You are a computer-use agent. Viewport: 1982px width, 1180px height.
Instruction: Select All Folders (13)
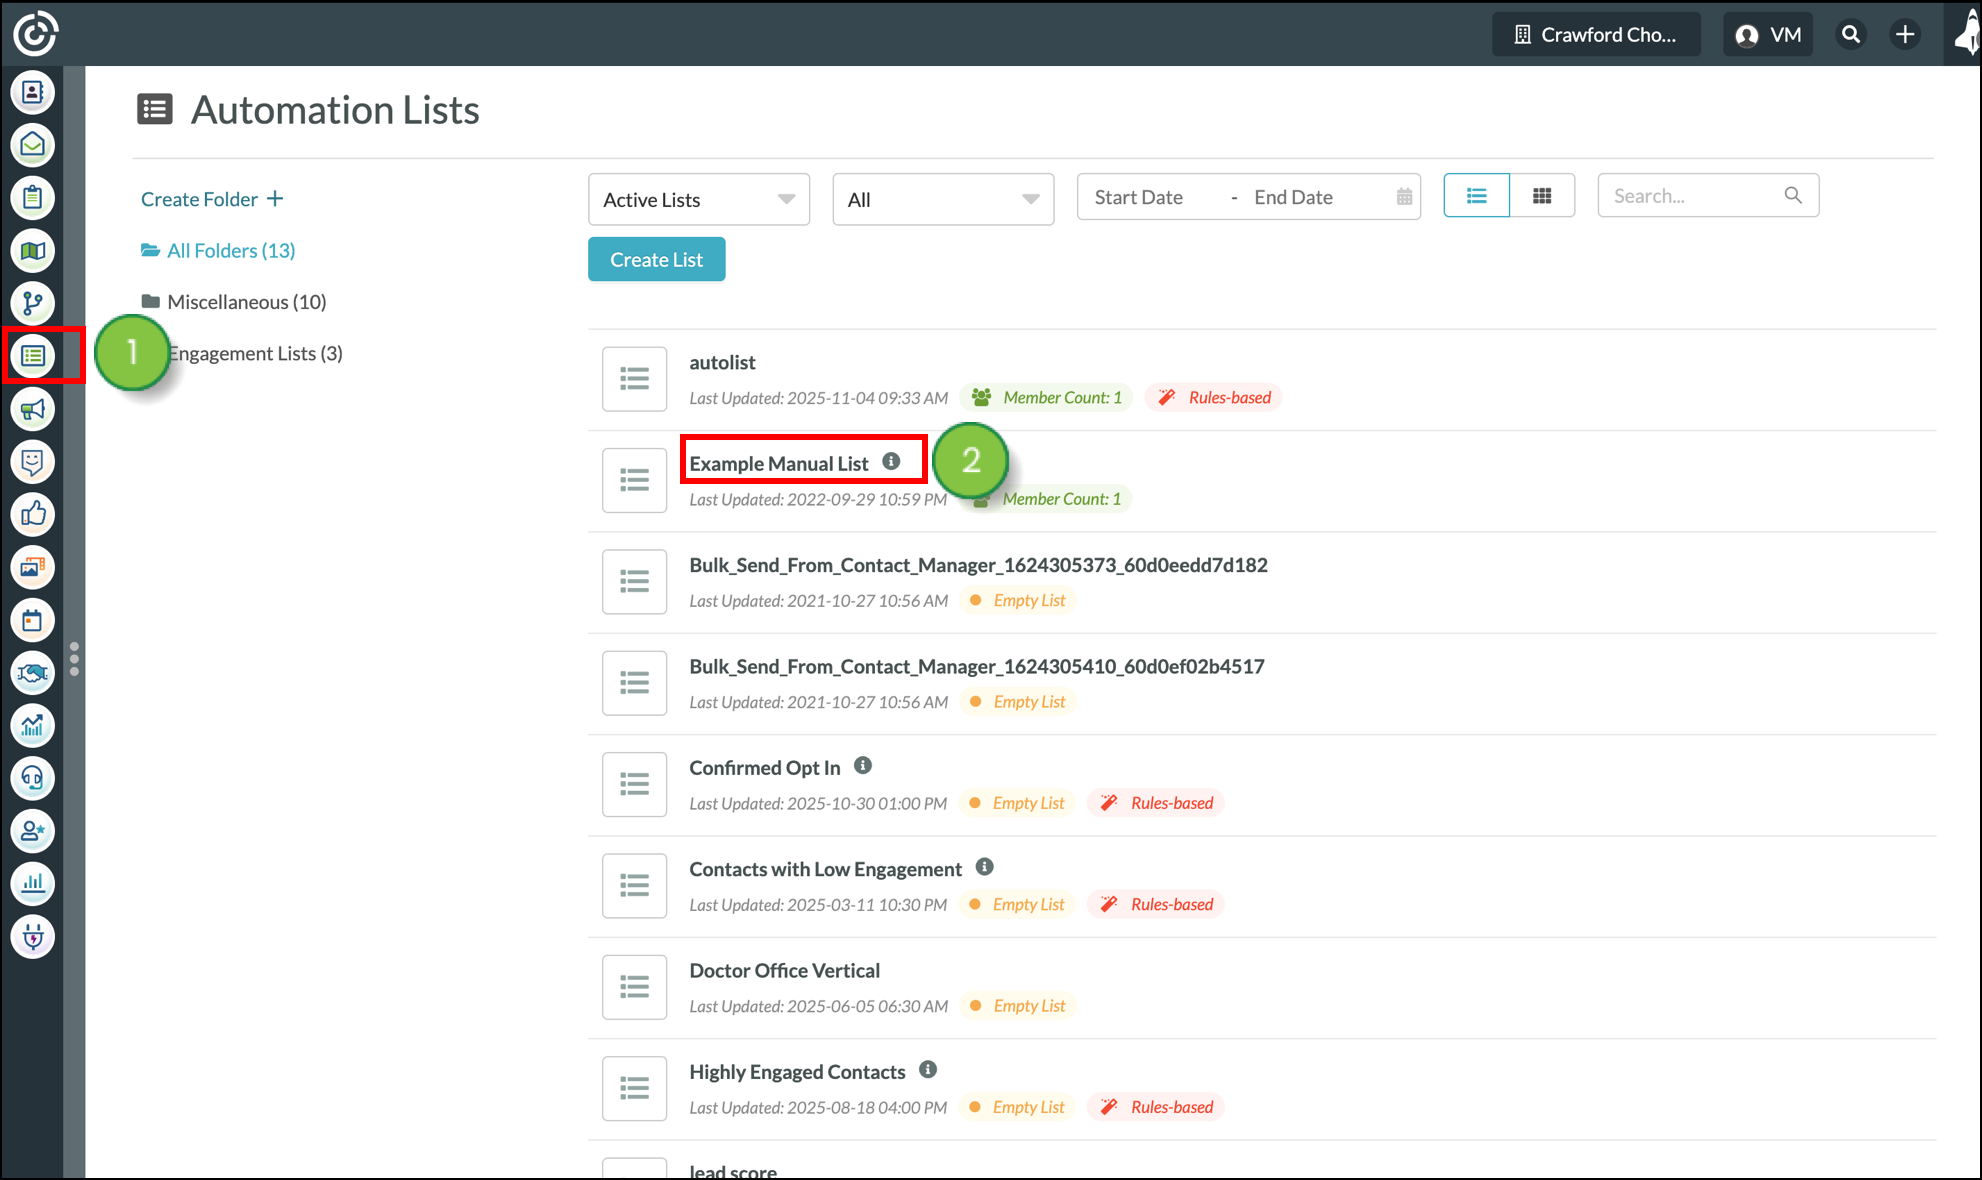[230, 251]
